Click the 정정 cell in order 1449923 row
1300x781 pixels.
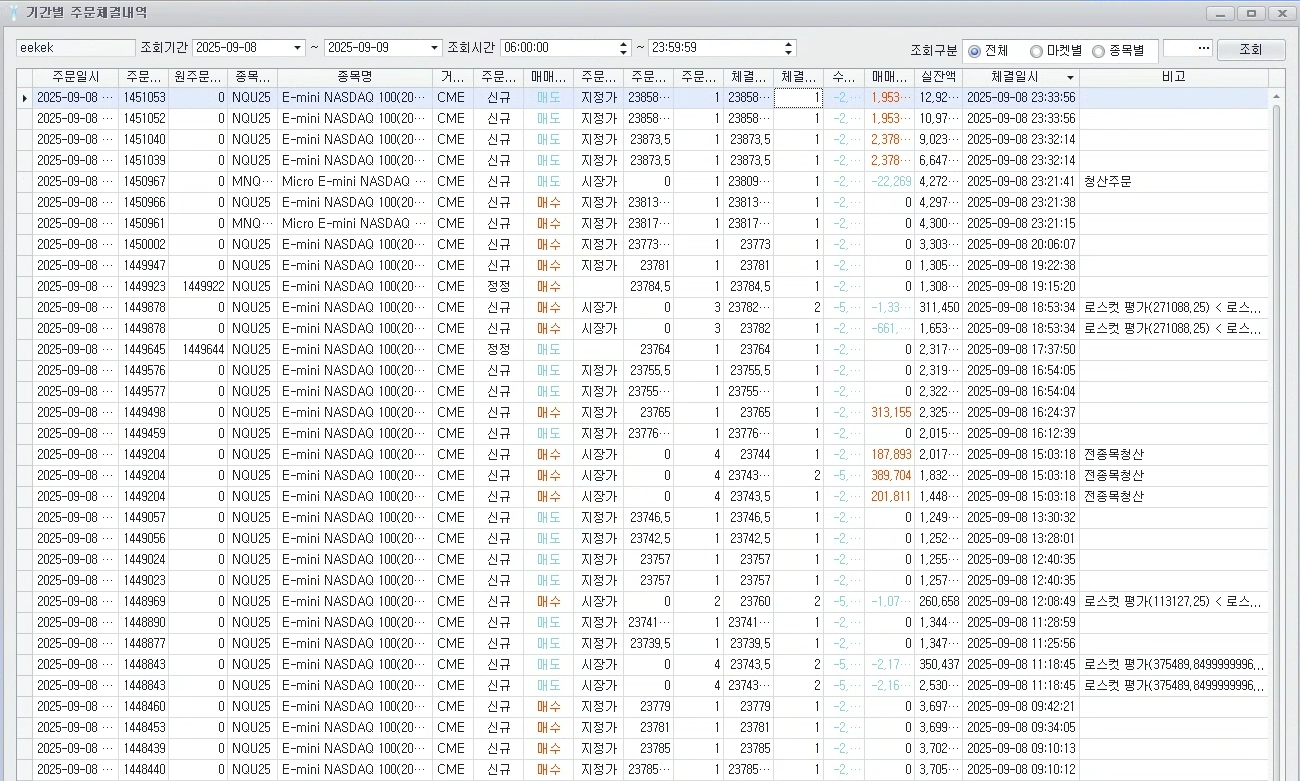498,287
